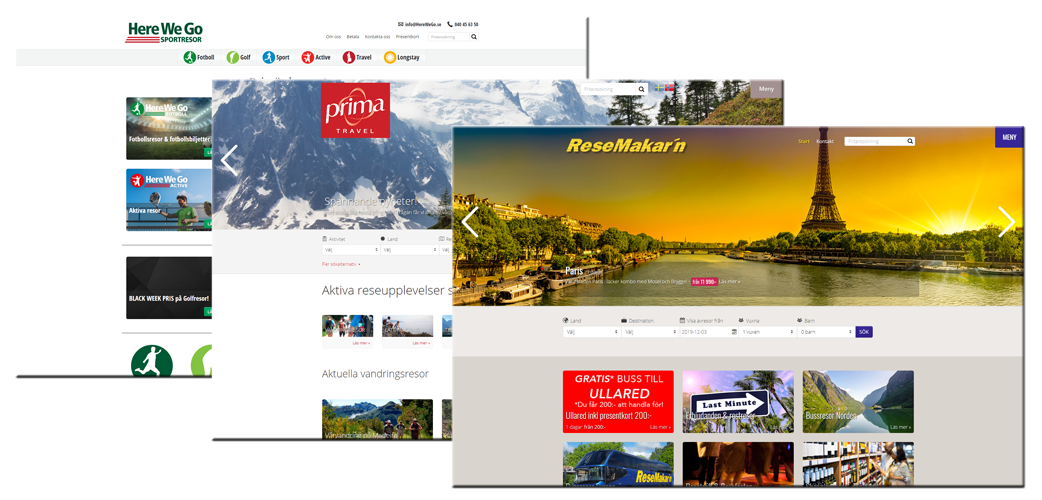Open Fotbollsresor & fotbollsbiljetter banner
The width and height of the screenshot is (1042, 500).
point(169,128)
